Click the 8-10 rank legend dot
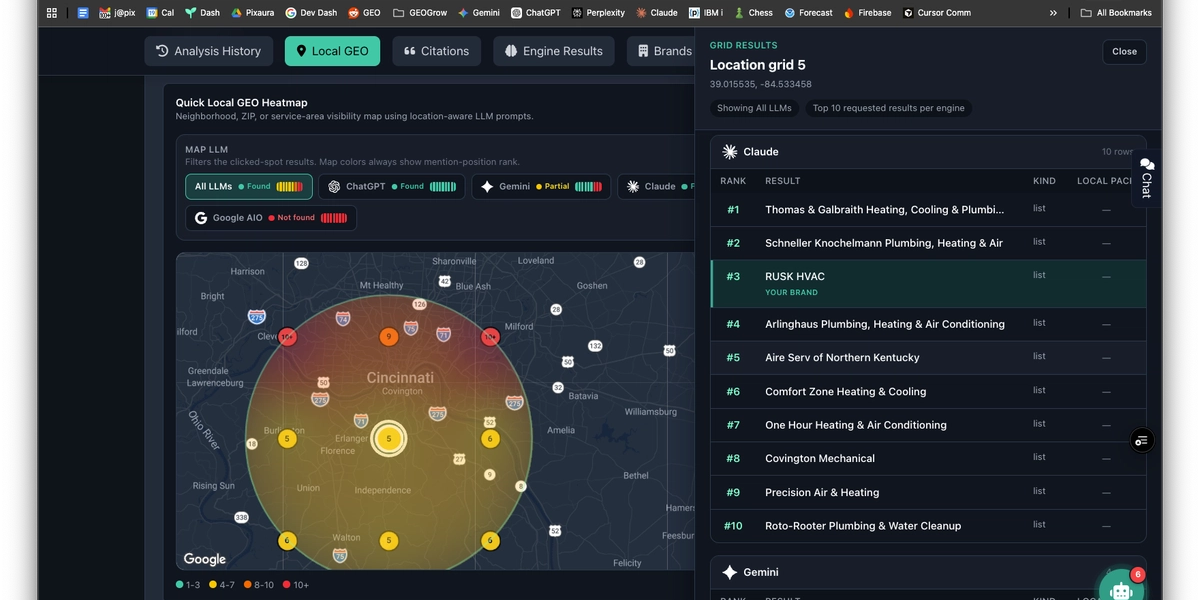The image size is (1200, 600). (x=246, y=584)
